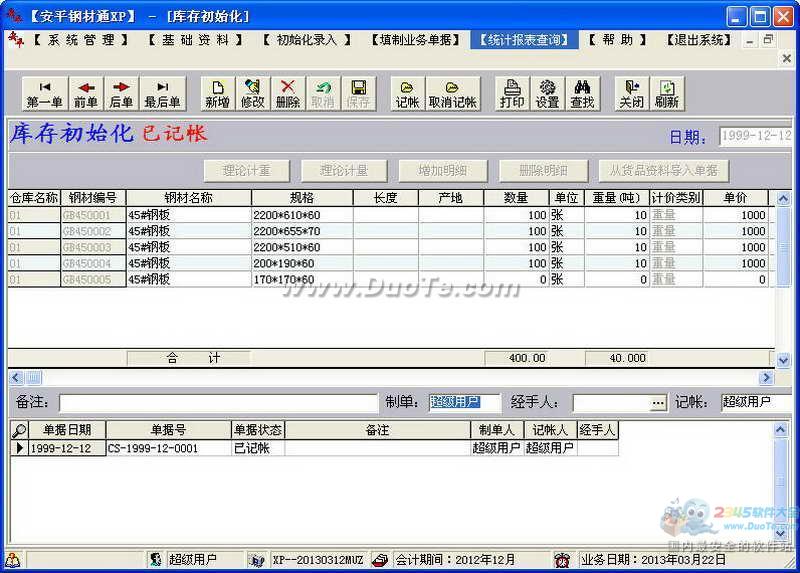Viewport: 800px width, 573px height.
Task: Print the document via 打印
Action: (x=512, y=94)
